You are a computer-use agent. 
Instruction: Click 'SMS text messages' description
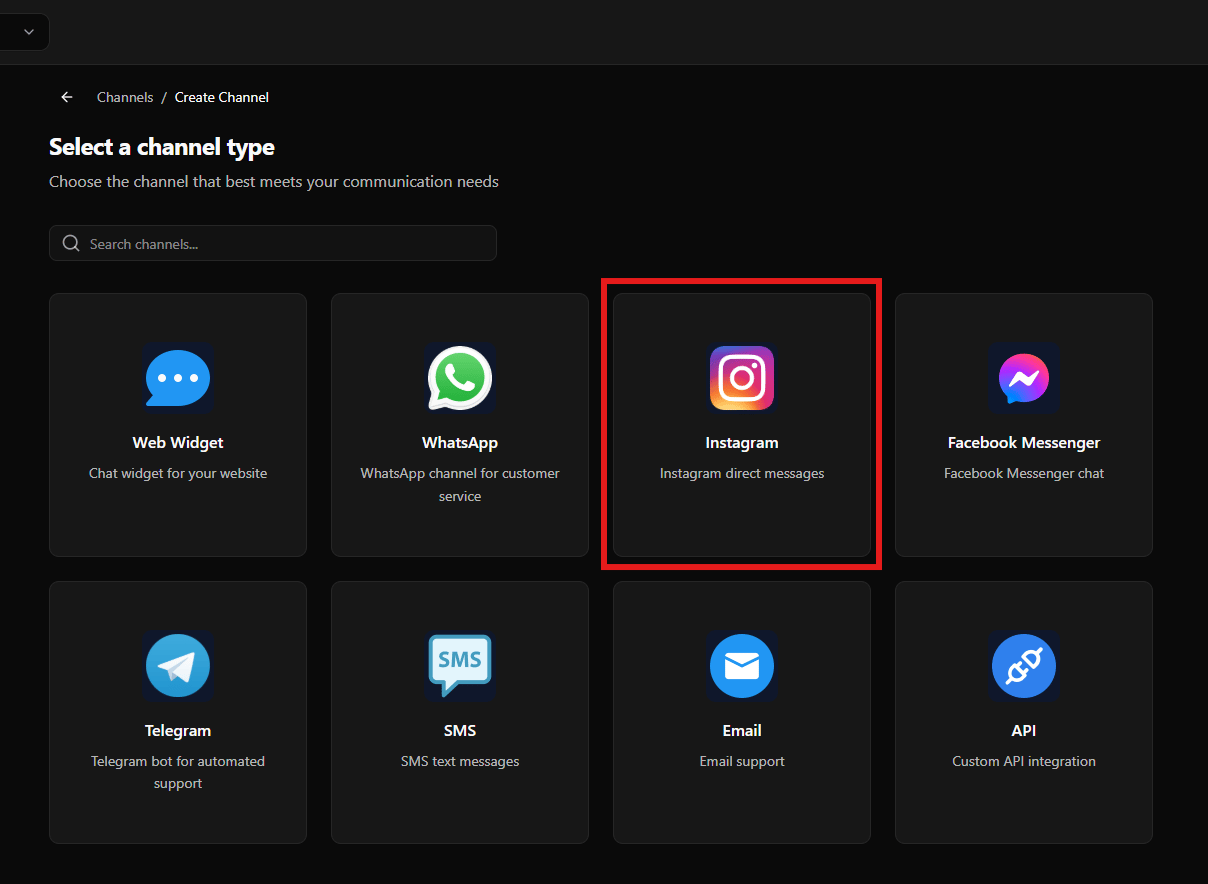point(460,761)
